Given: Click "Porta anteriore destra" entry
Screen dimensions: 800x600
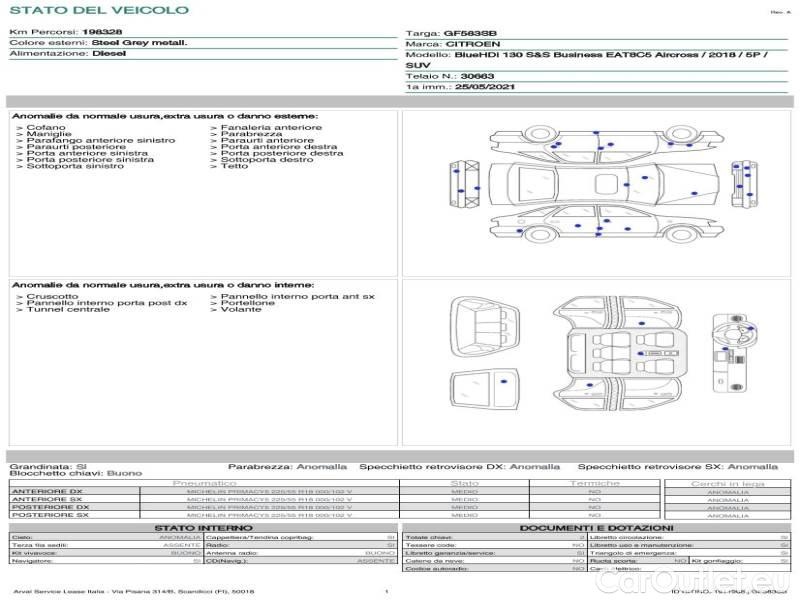Looking at the screenshot, I should tap(279, 147).
